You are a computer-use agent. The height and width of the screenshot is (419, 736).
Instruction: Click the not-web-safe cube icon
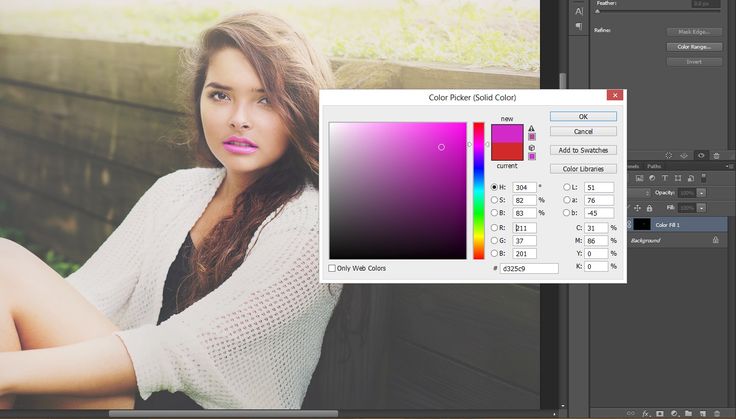coord(532,147)
